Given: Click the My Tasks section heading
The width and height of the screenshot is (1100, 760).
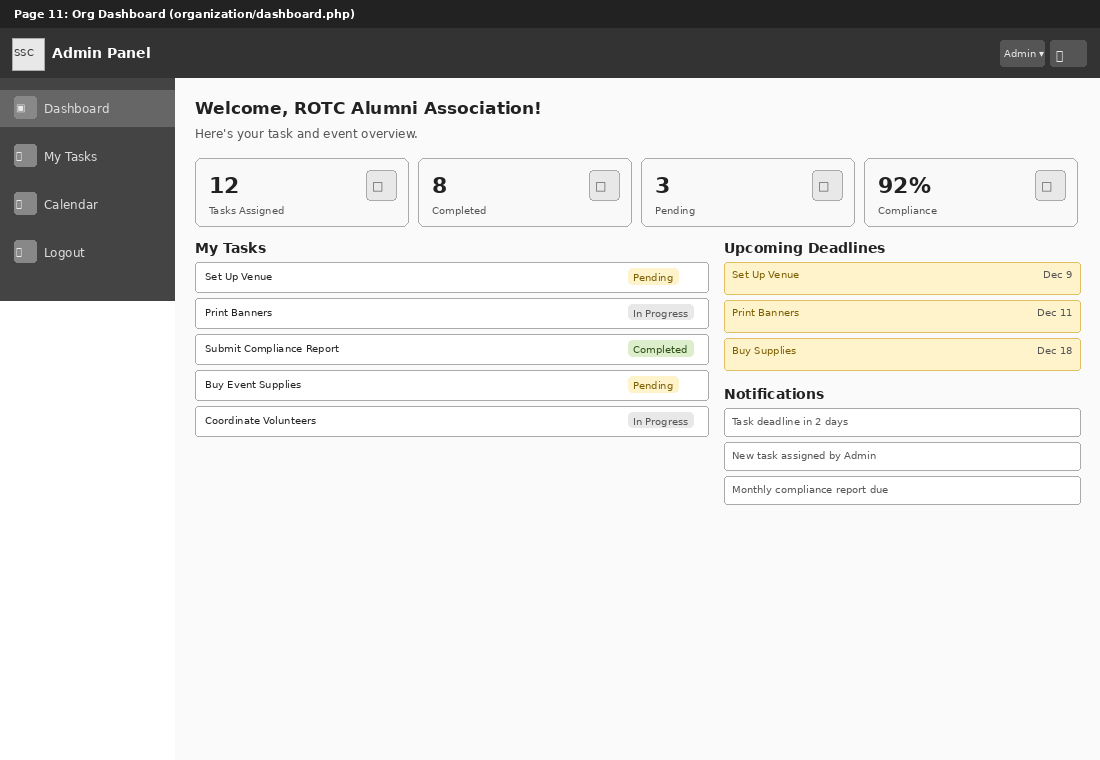Looking at the screenshot, I should [x=231, y=248].
